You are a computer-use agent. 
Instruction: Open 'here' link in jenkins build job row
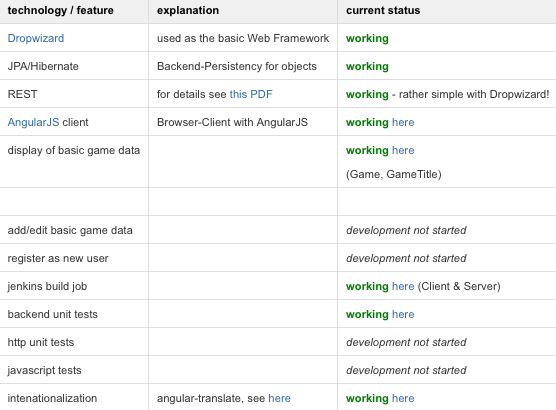[x=403, y=286]
